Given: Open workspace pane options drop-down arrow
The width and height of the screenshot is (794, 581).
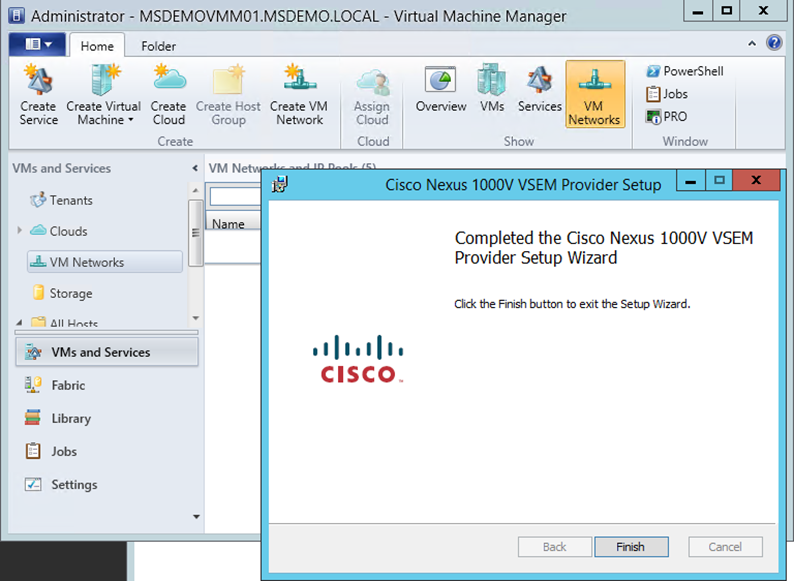Looking at the screenshot, I should [196, 517].
